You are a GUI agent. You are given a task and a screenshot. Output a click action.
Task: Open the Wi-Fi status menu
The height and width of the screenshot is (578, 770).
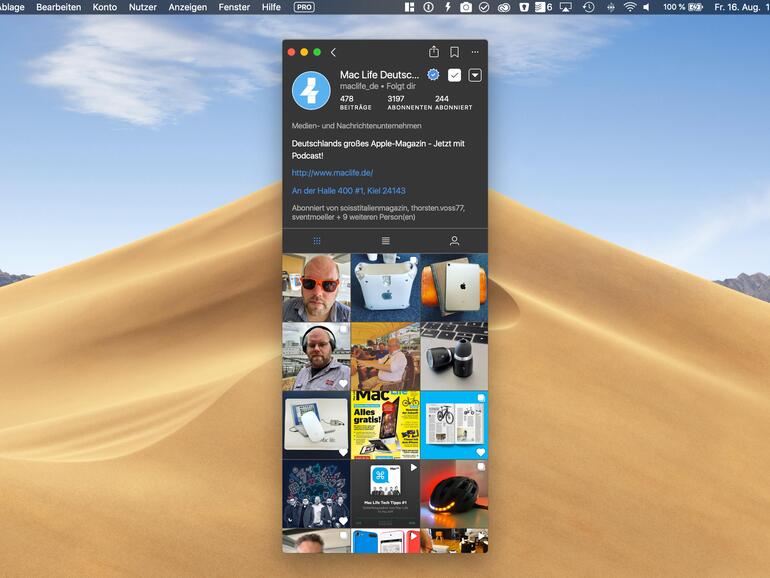pos(630,7)
